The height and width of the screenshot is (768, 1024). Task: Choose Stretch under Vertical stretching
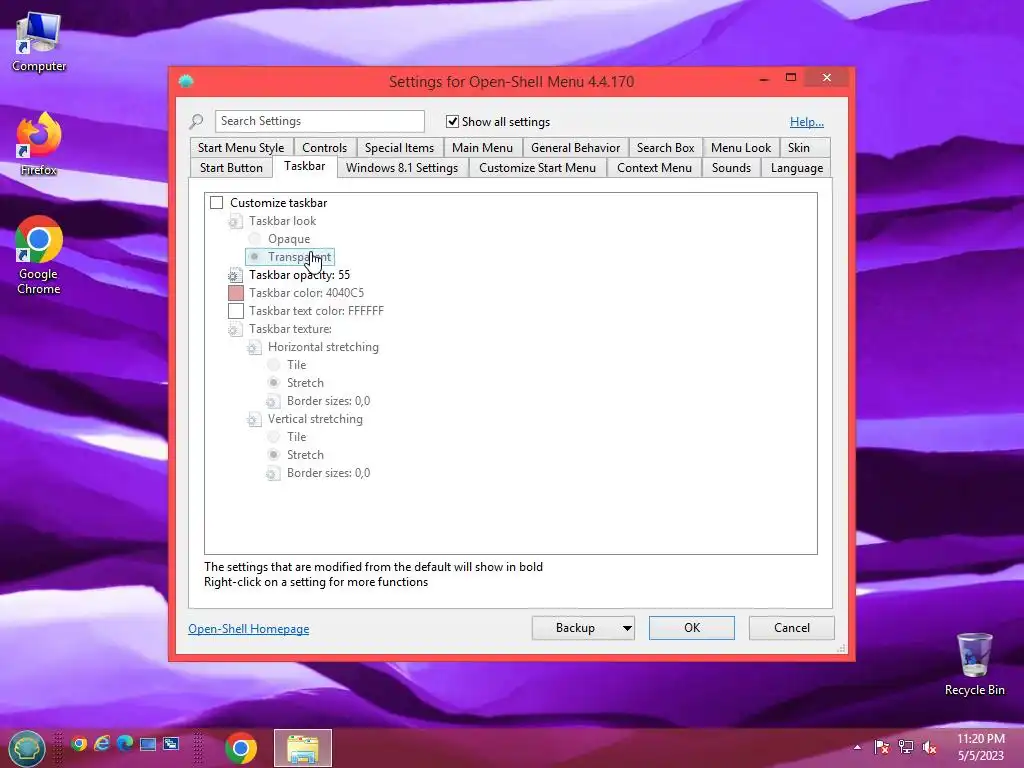[274, 455]
